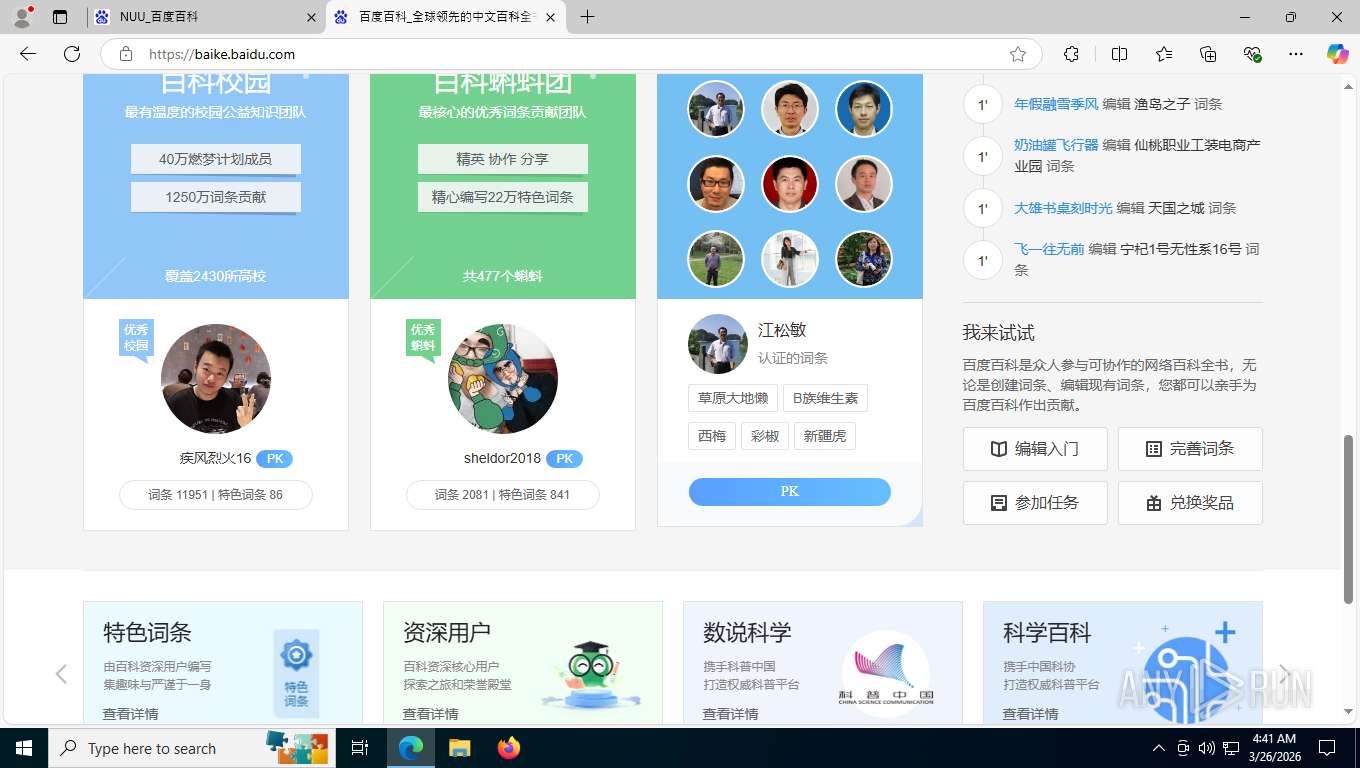
Task: Open the Extensions puzzle icon
Action: [1072, 54]
